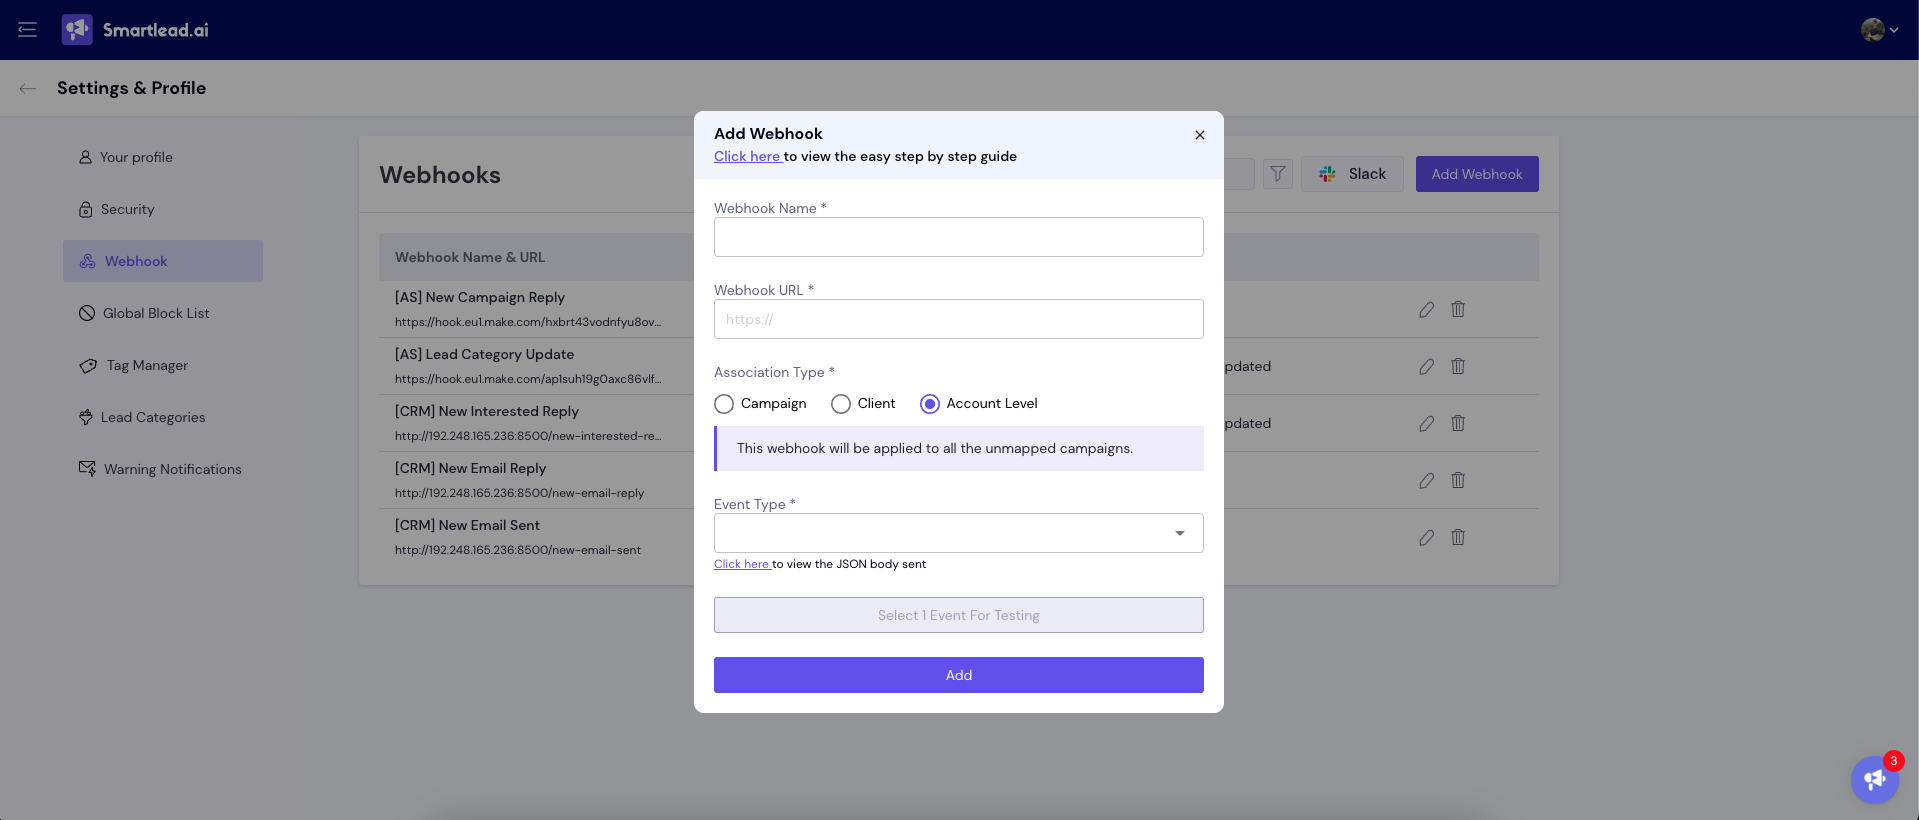Select the Client association type
This screenshot has width=1919, height=820.
[x=841, y=404]
